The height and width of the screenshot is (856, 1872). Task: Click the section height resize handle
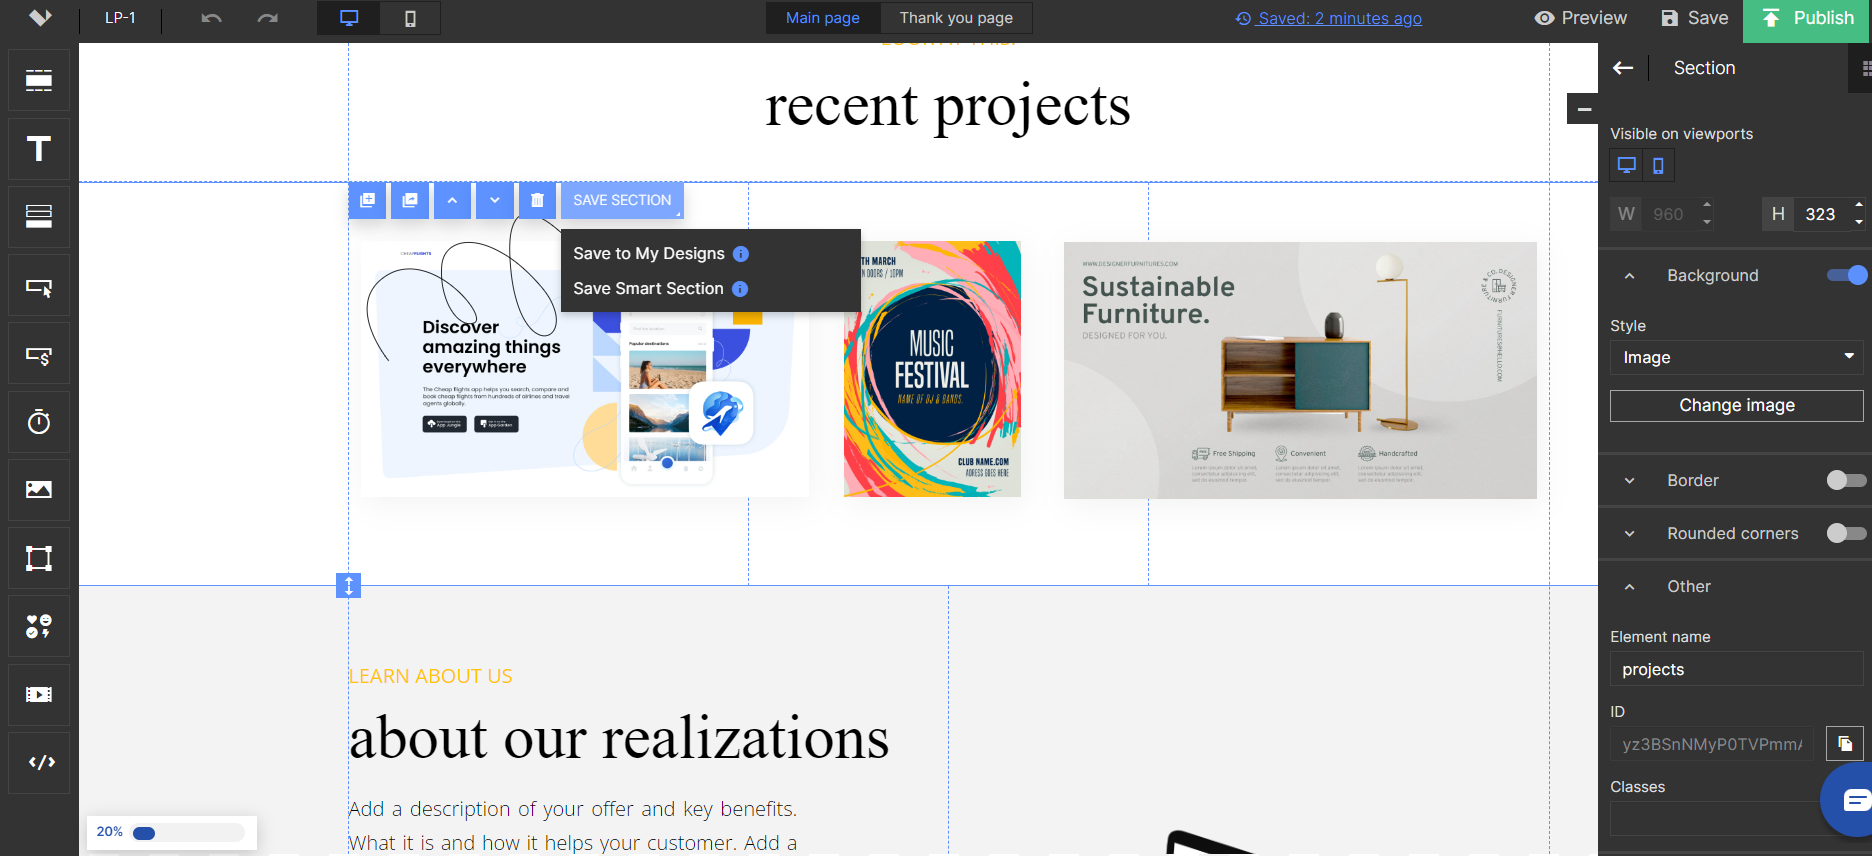348,586
